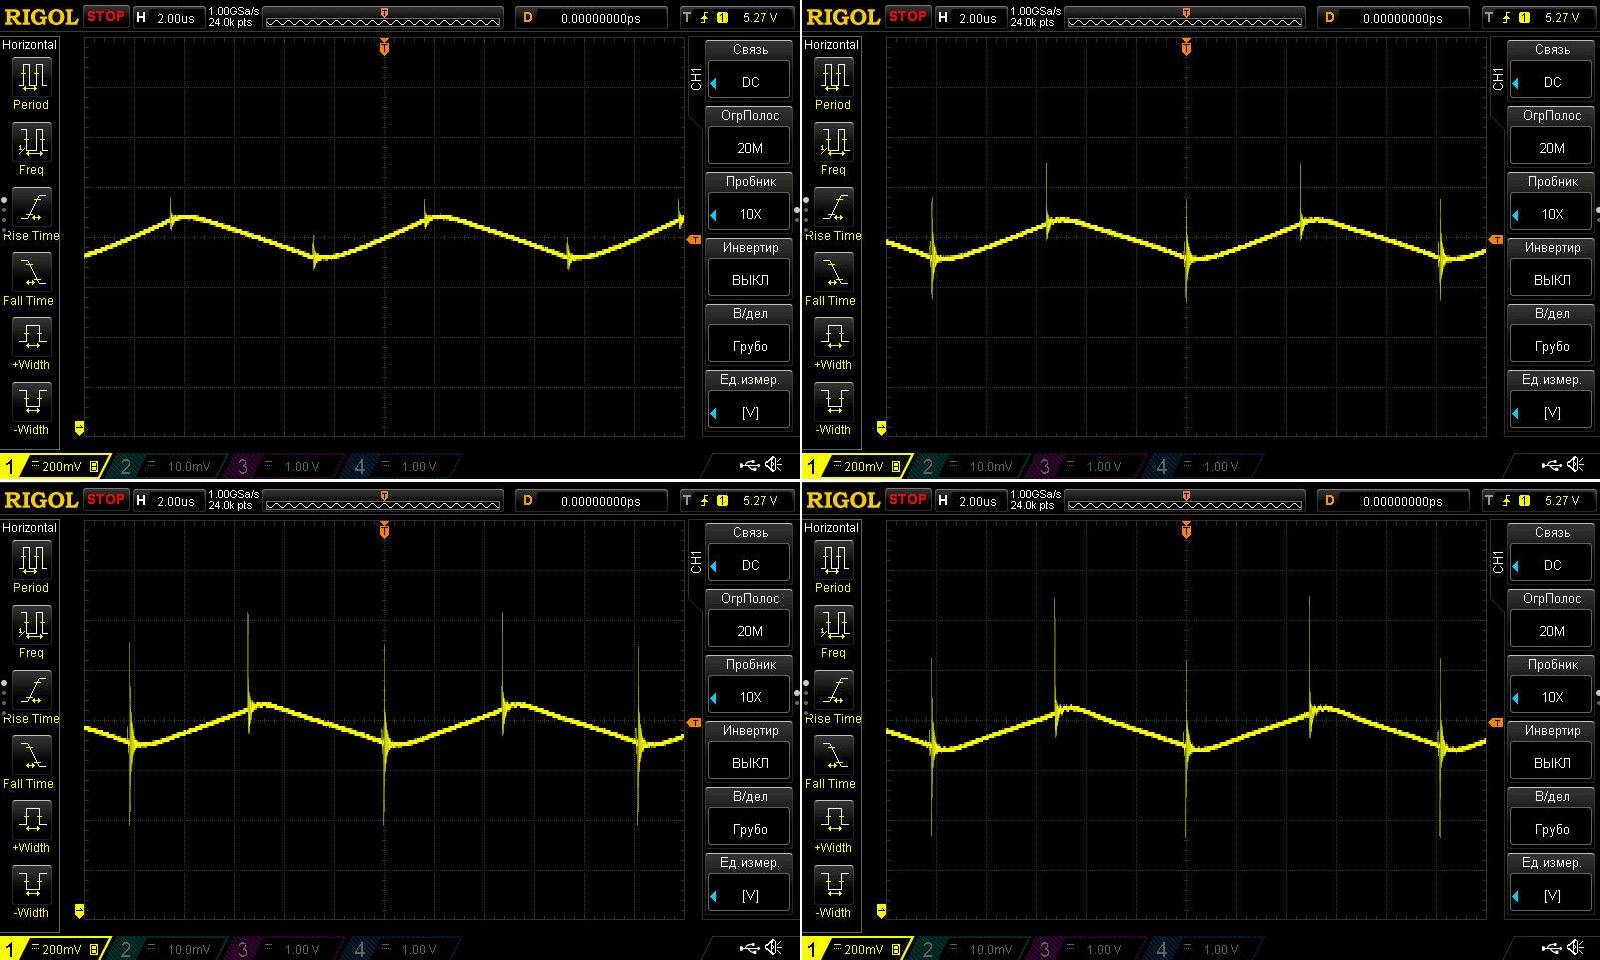Click the waveform memory overview bar in bottom-right scope
The width and height of the screenshot is (1600, 960).
[1185, 503]
